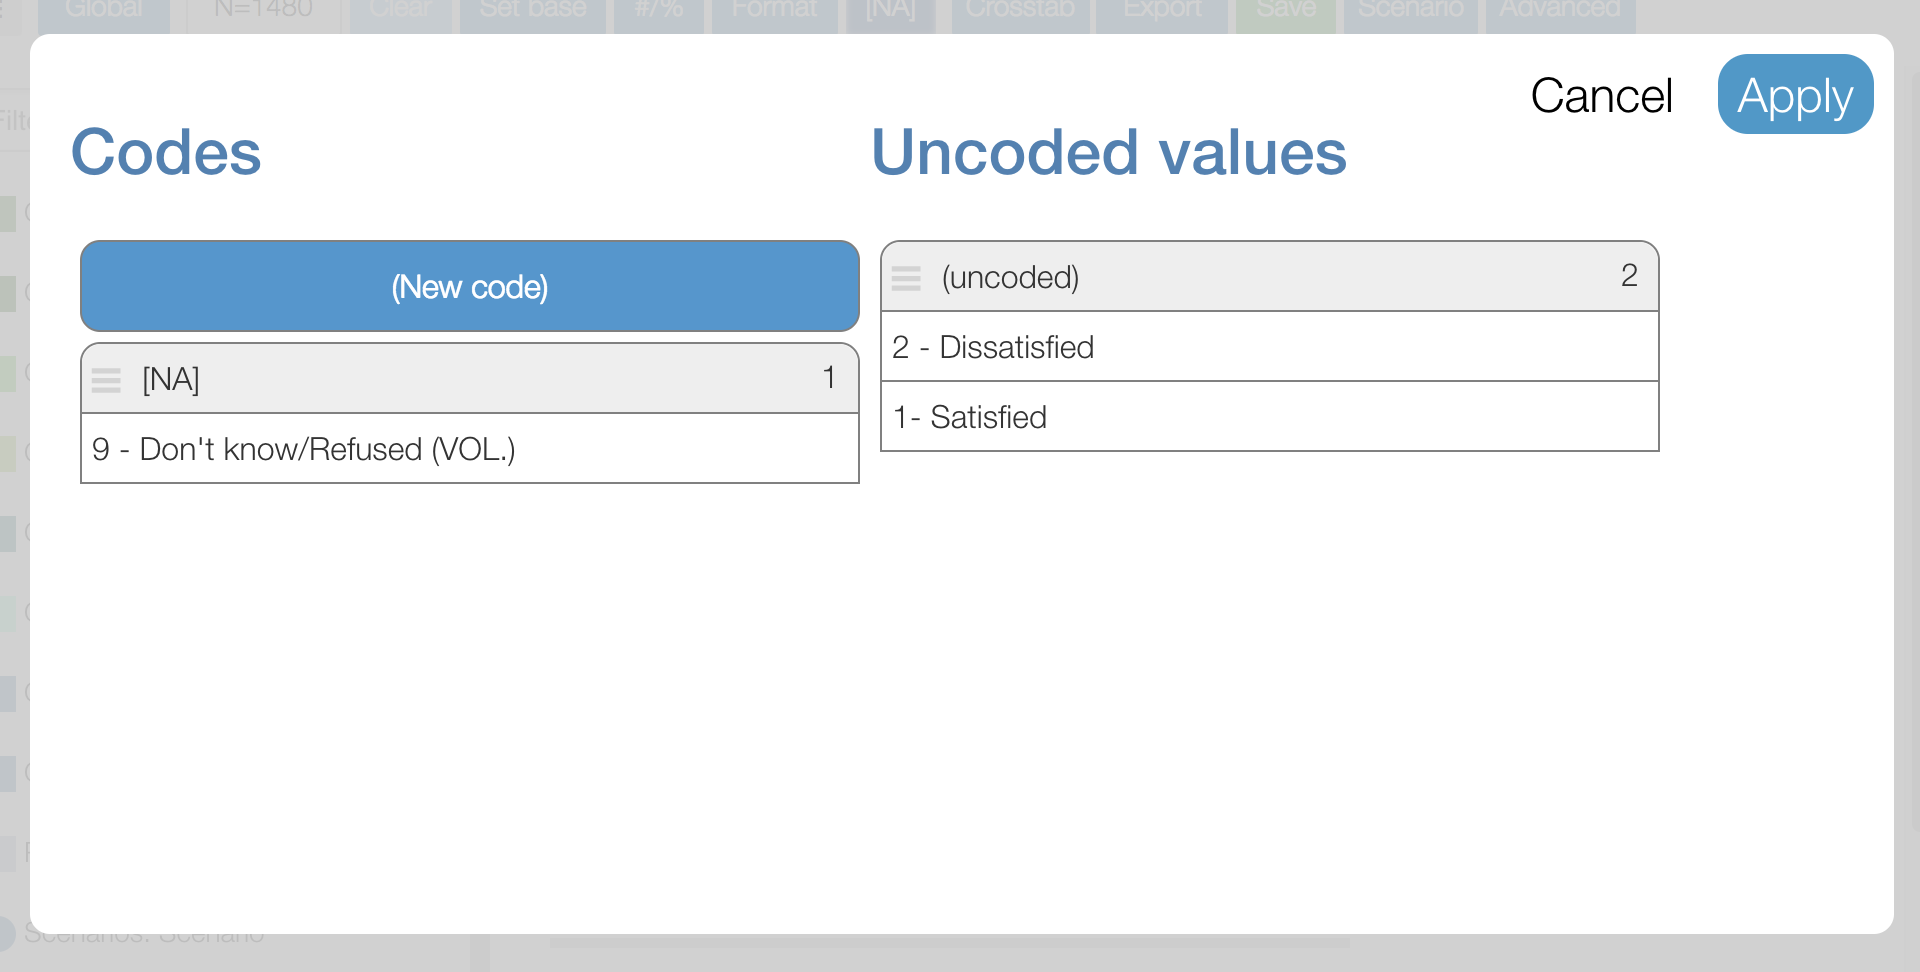Click the count 2 on the (uncoded) group

click(x=1629, y=275)
